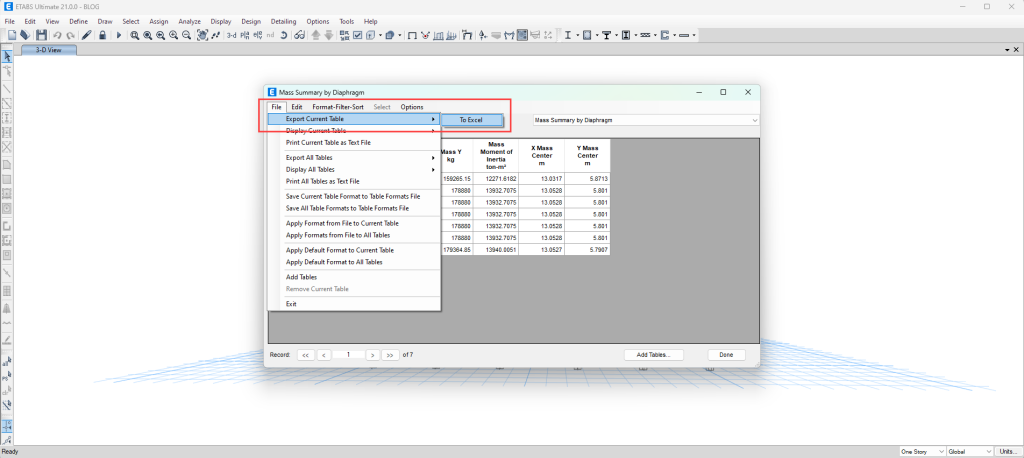Click the Move Up in List arrow
Screen dimensions: 1024x458
click(315, 35)
